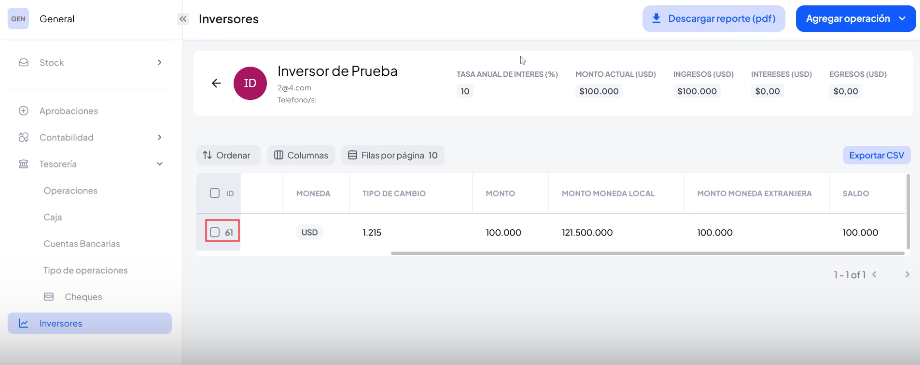This screenshot has height=365, width=920.
Task: Click the Tesorería bank icon
Action: coord(23,164)
